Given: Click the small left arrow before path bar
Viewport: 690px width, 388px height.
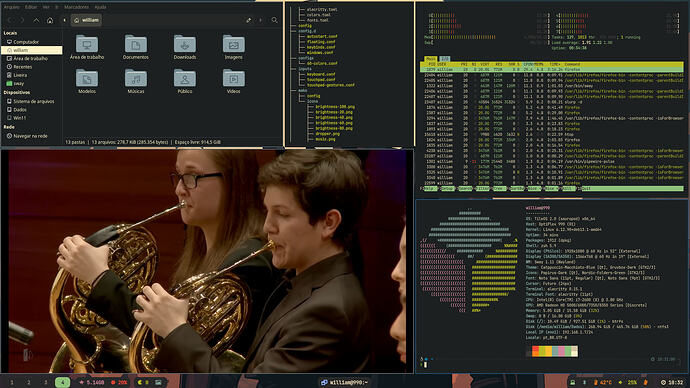Looking at the screenshot, I should pyautogui.click(x=64, y=20).
